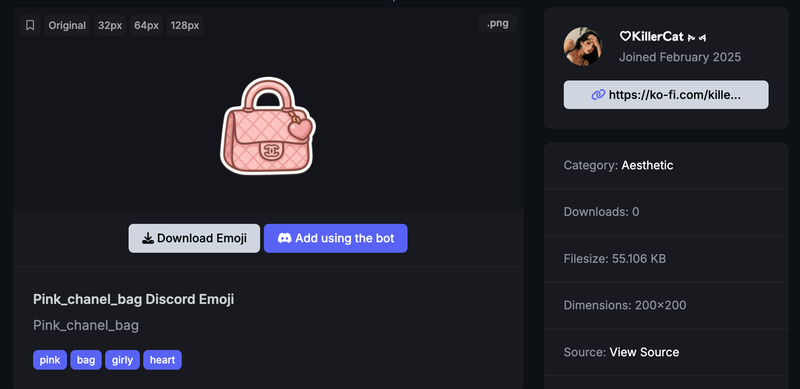This screenshot has height=389, width=800.
Task: Click the Downloads: 0 text
Action: click(x=602, y=212)
